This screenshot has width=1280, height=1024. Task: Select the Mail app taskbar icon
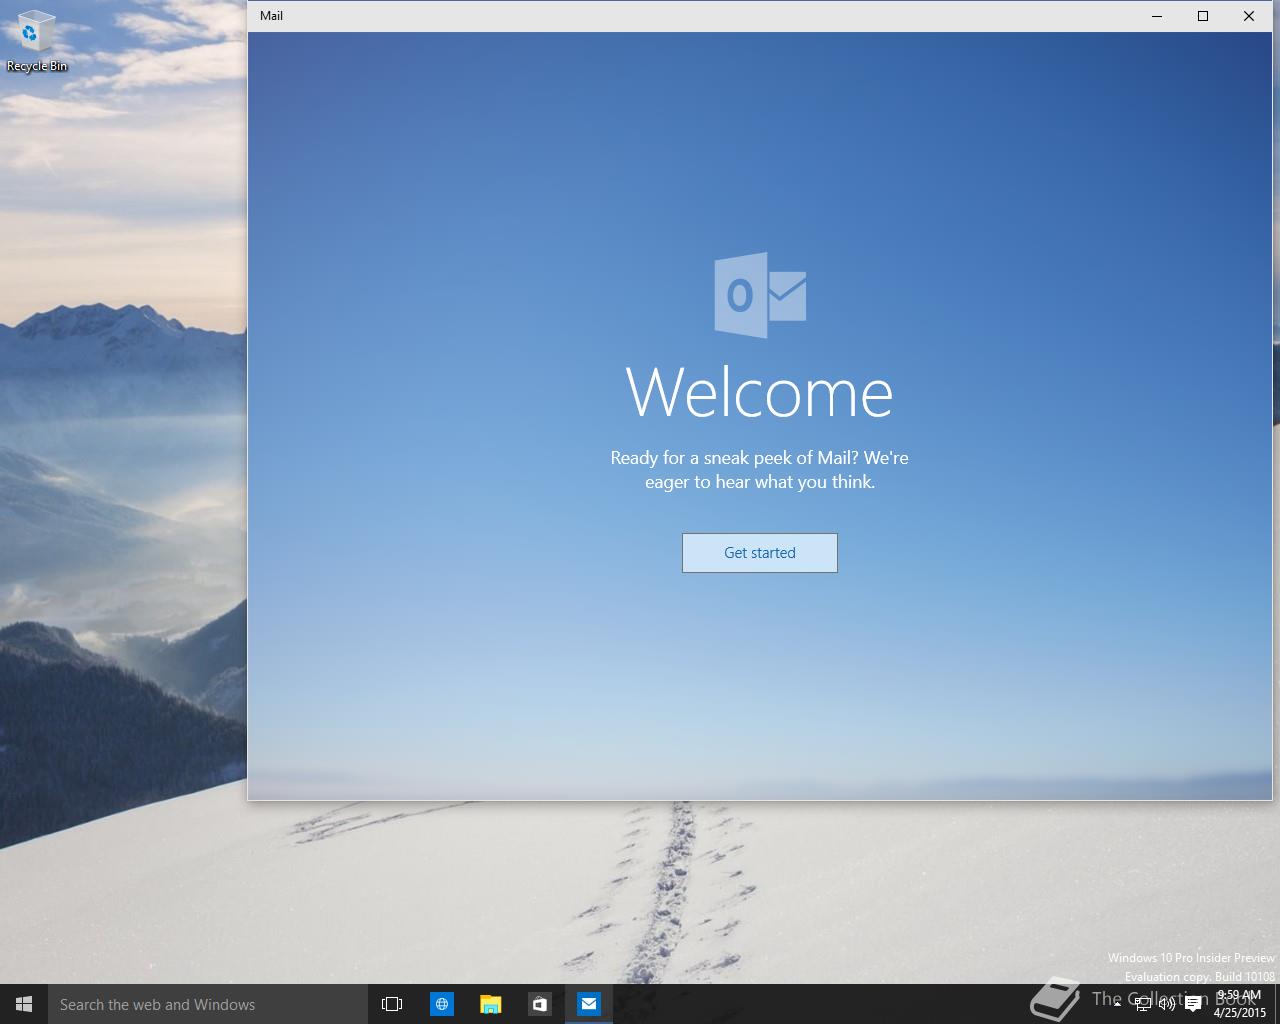coord(588,1004)
